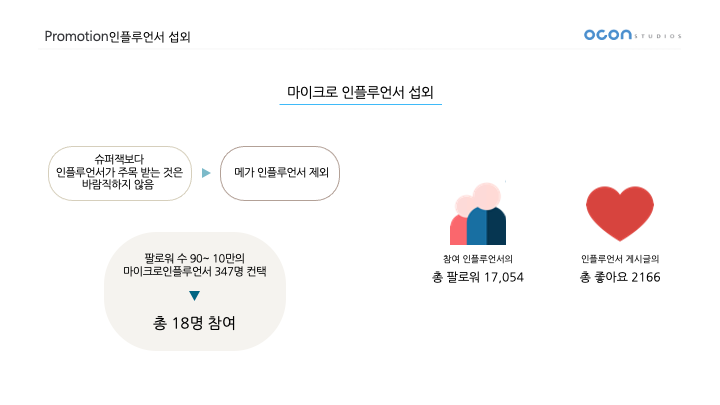
Task: Click the 총 팔로워 17,054 figure
Action: click(x=478, y=277)
